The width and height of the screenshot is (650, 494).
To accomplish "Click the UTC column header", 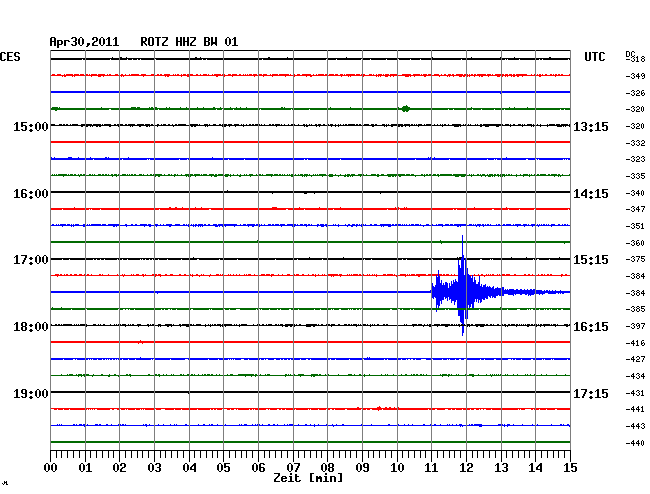I will 594,57.
